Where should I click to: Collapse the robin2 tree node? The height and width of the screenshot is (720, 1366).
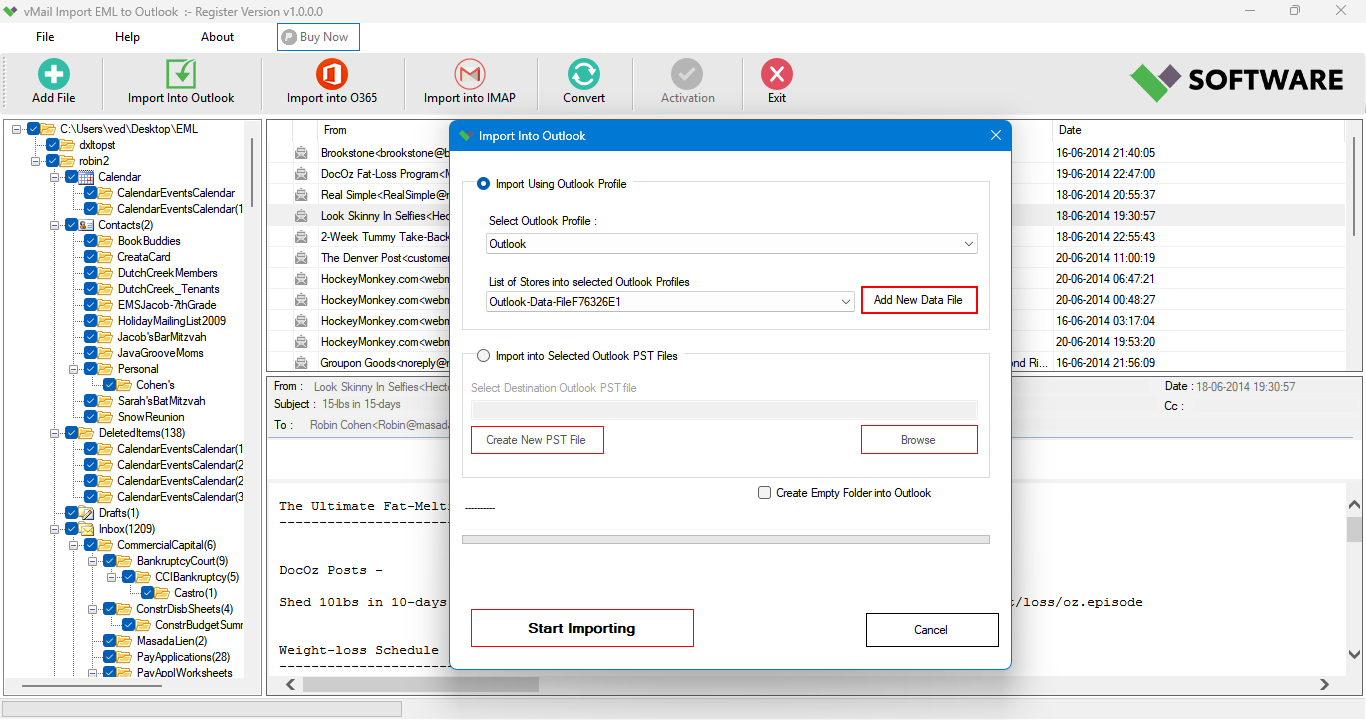point(36,161)
